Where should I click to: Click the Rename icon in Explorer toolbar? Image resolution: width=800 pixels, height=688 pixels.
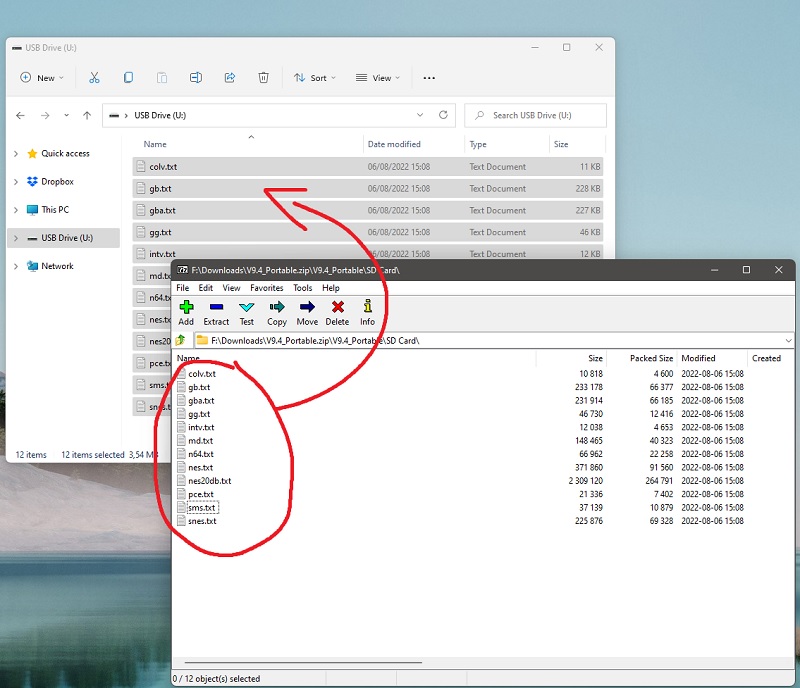coord(196,78)
